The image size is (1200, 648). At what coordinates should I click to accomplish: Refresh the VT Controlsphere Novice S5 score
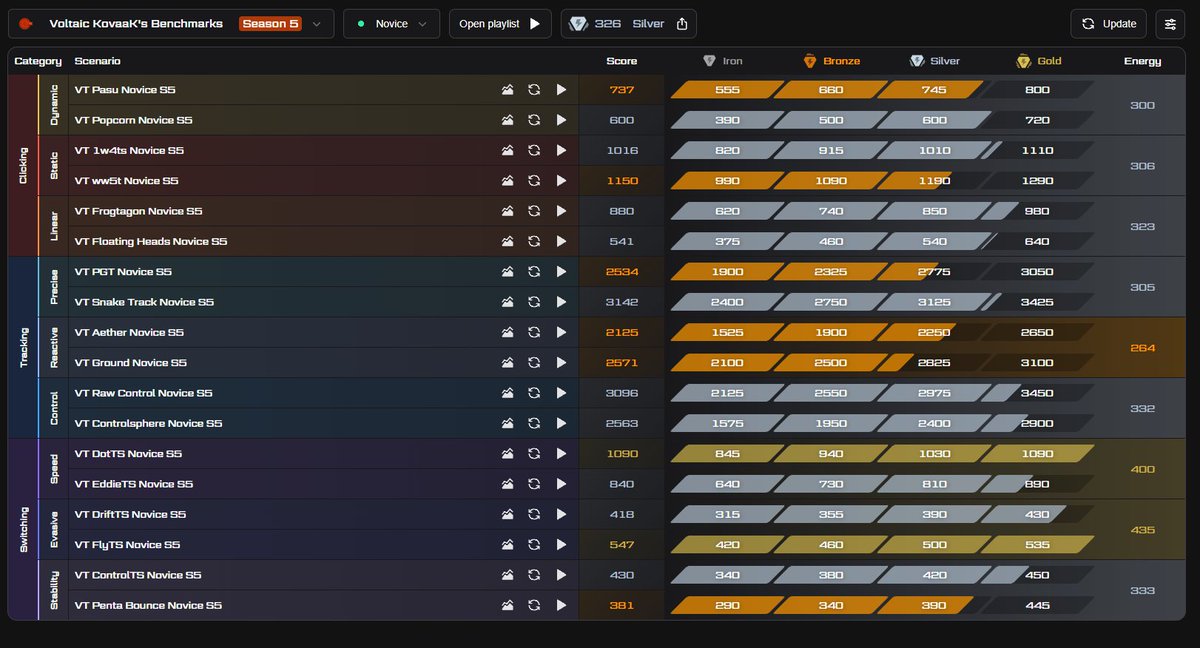tap(534, 424)
